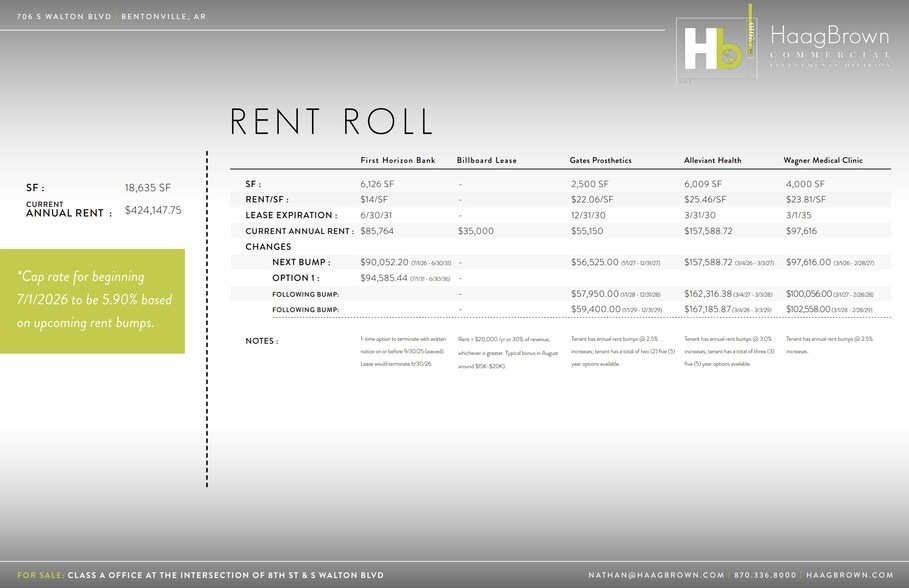Viewport: 909px width, 588px height.
Task: Select the '$23.81/SF' rent value
Action: 806,199
